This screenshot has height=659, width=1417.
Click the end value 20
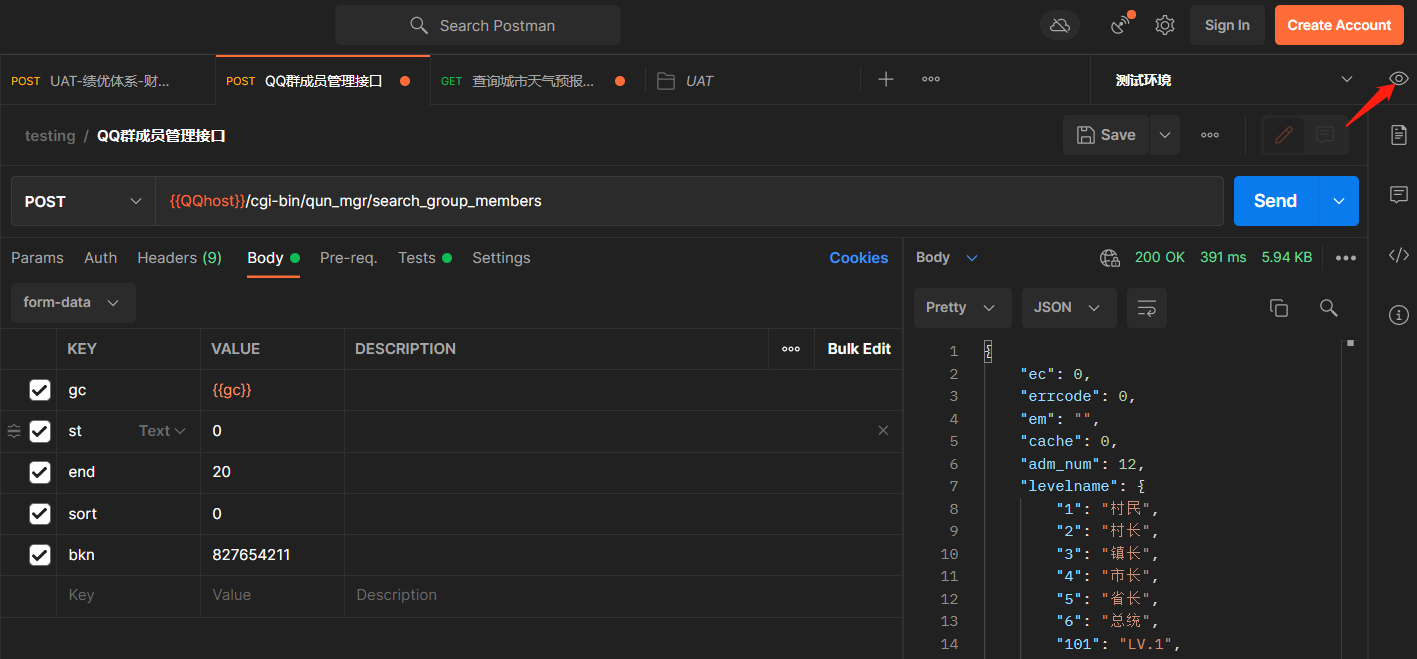coord(222,472)
